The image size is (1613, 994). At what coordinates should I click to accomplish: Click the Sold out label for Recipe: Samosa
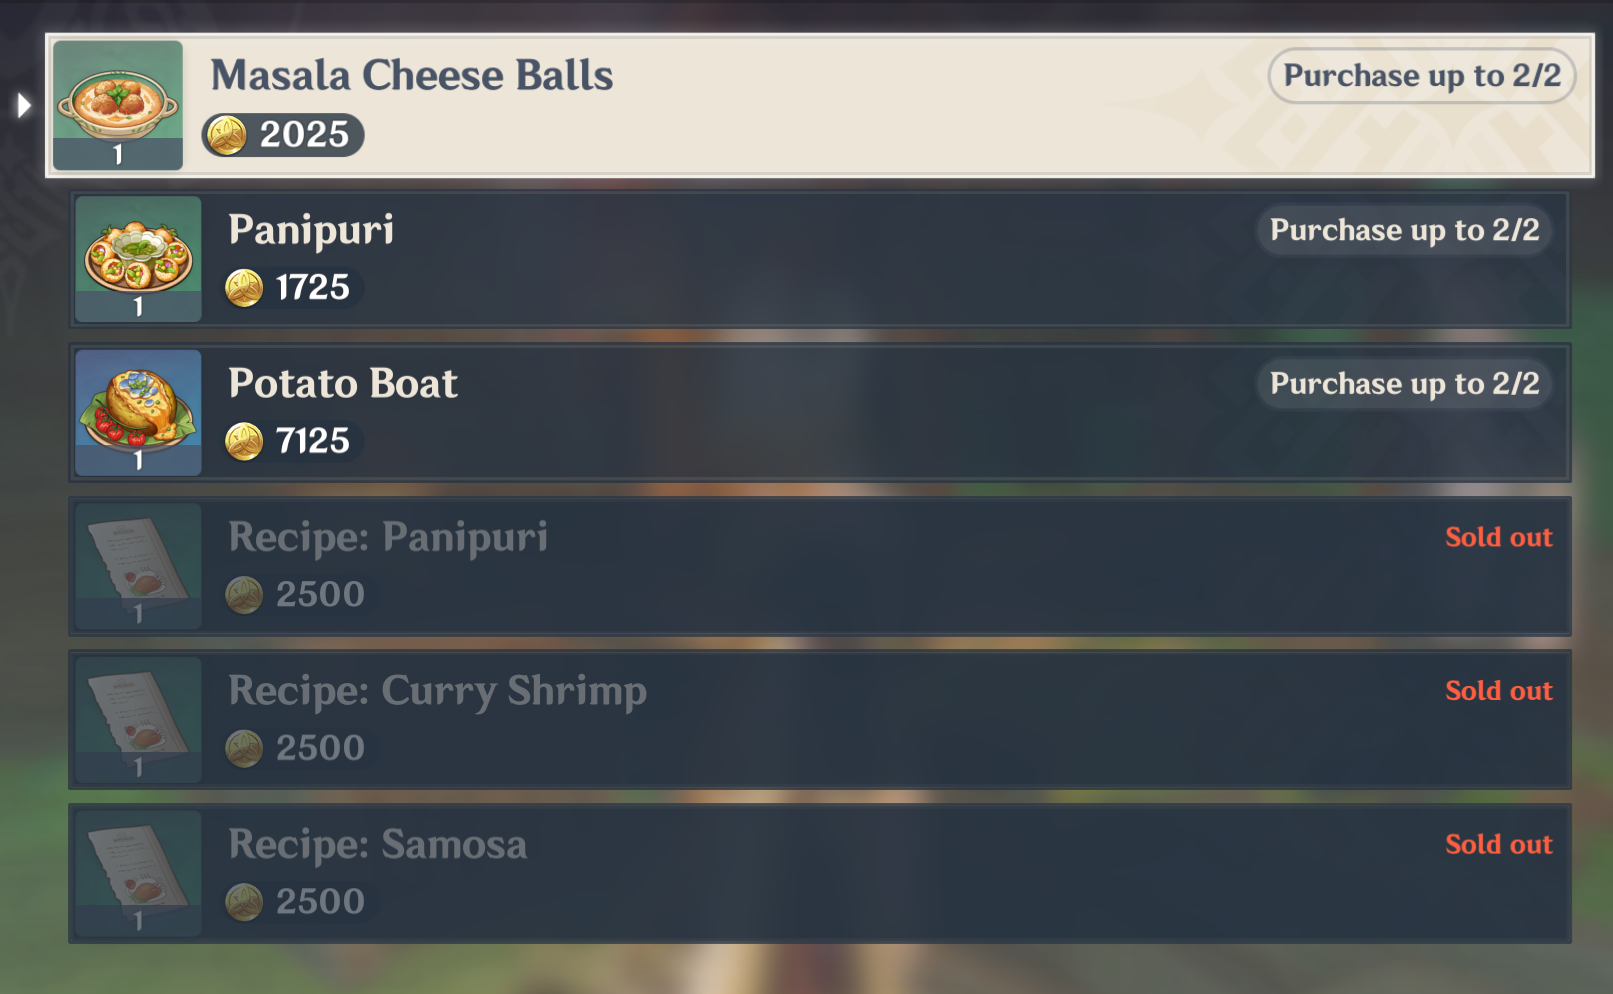tap(1498, 844)
